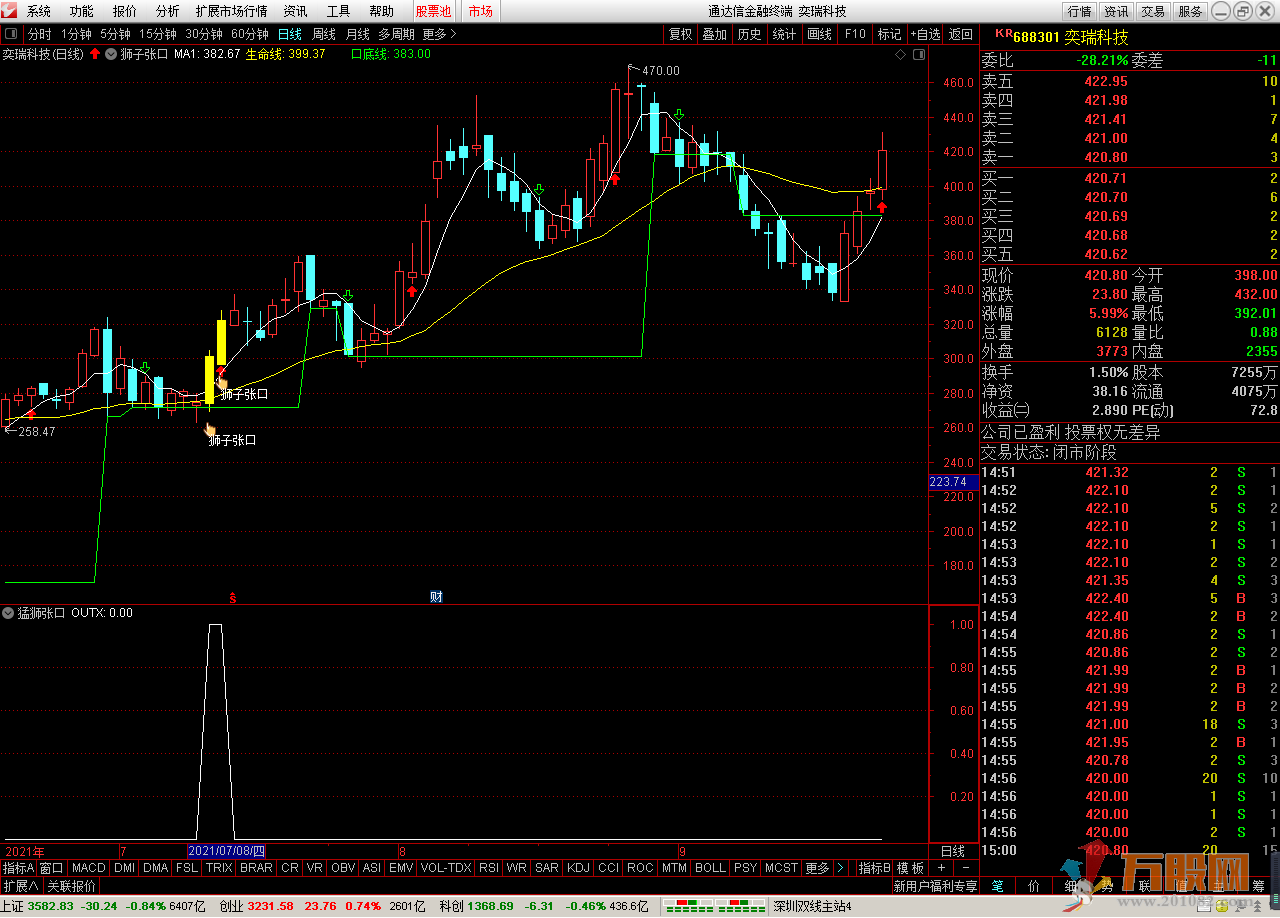Open the round dropdown before 狮子张口
The height and width of the screenshot is (918, 1280).
pyautogui.click(x=110, y=54)
